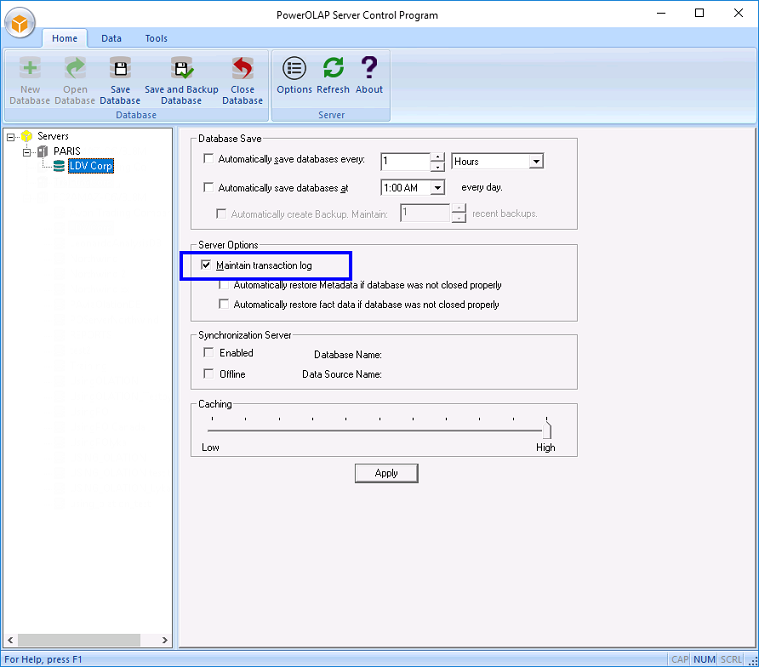Check Automatically save databases every option
Viewport: 759px width, 667px height.
(208, 160)
